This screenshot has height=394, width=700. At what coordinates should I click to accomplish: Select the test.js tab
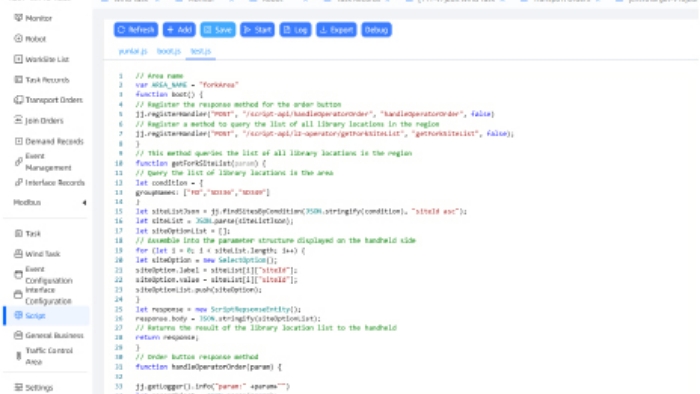pos(201,51)
